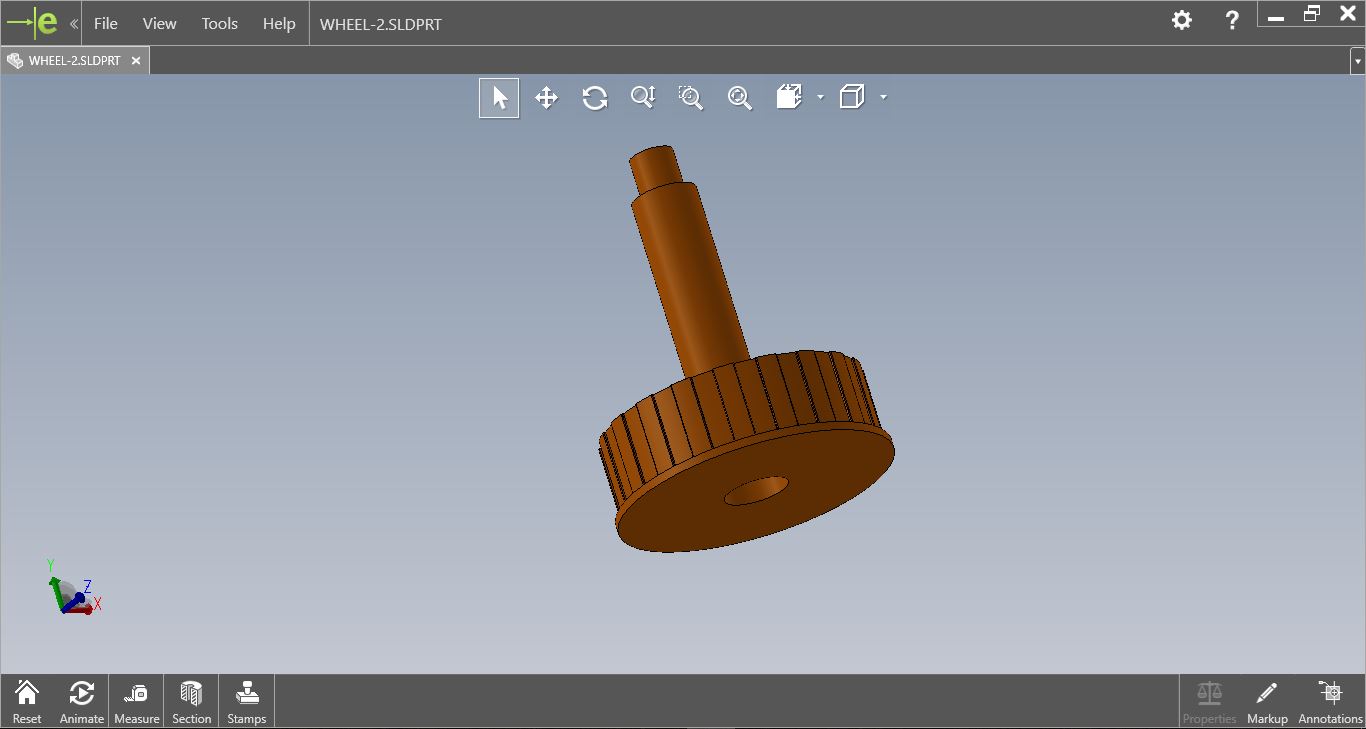Activate the Pan tool
This screenshot has height=729, width=1366.
[546, 98]
